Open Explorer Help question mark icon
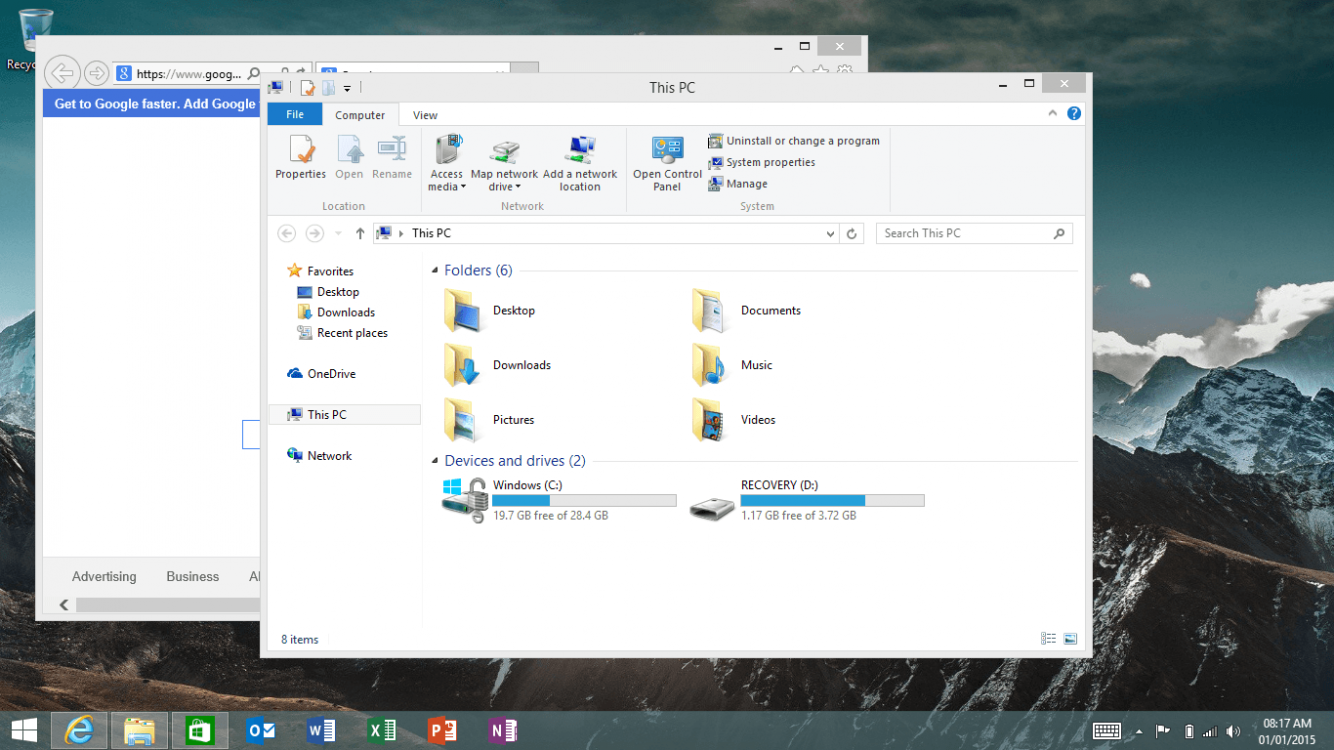Image resolution: width=1334 pixels, height=750 pixels. [1074, 114]
